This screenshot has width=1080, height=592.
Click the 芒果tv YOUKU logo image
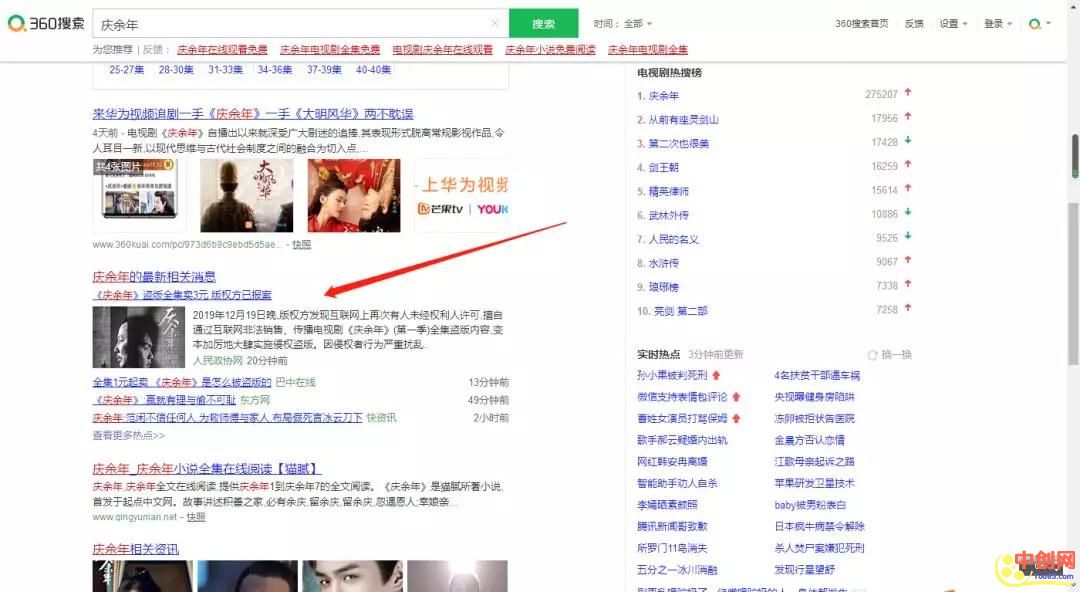click(462, 197)
